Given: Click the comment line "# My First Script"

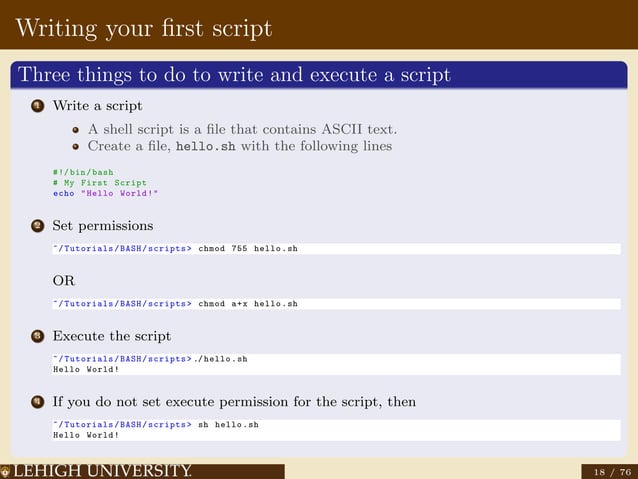Looking at the screenshot, I should [x=100, y=183].
